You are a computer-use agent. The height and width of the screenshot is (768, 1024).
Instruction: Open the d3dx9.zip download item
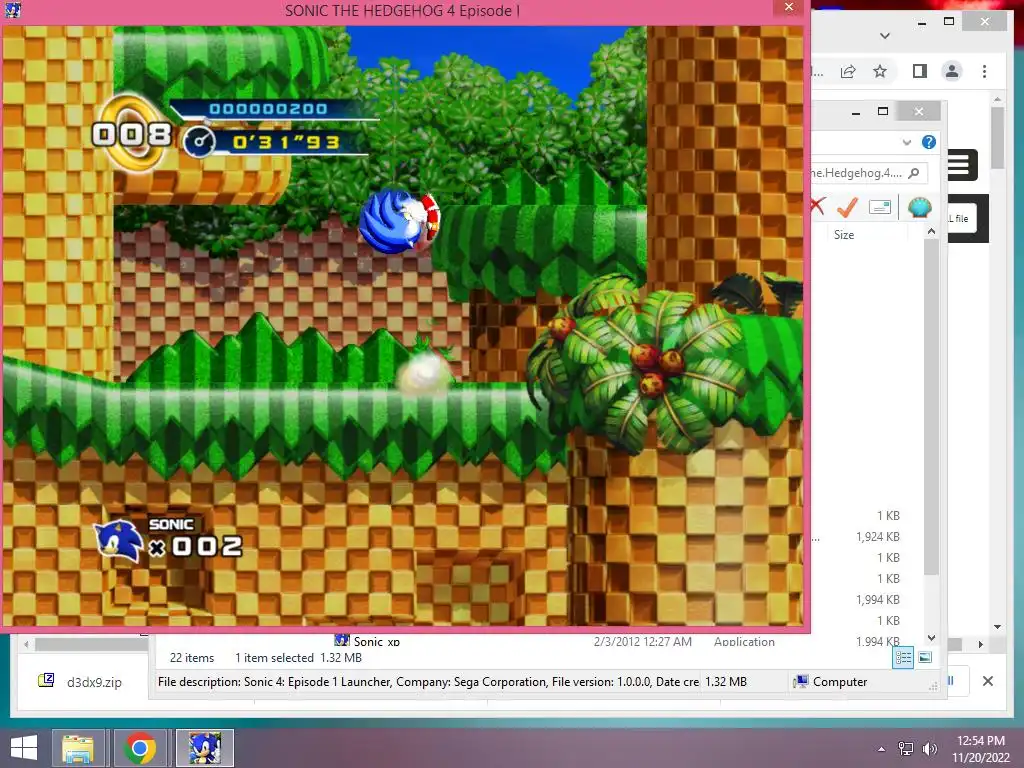pyautogui.click(x=81, y=682)
